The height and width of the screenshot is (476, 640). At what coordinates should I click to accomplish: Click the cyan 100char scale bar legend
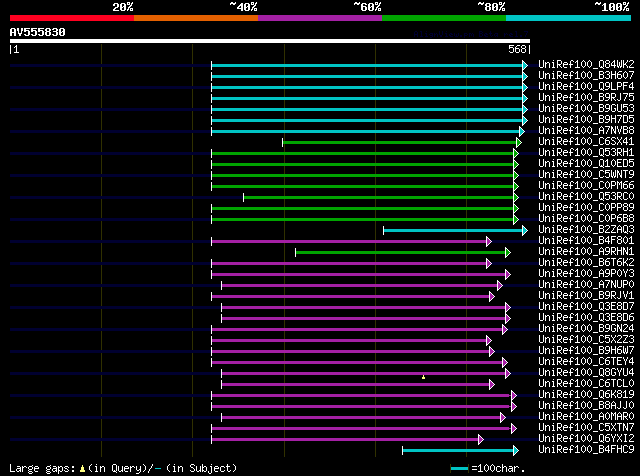coord(459,469)
